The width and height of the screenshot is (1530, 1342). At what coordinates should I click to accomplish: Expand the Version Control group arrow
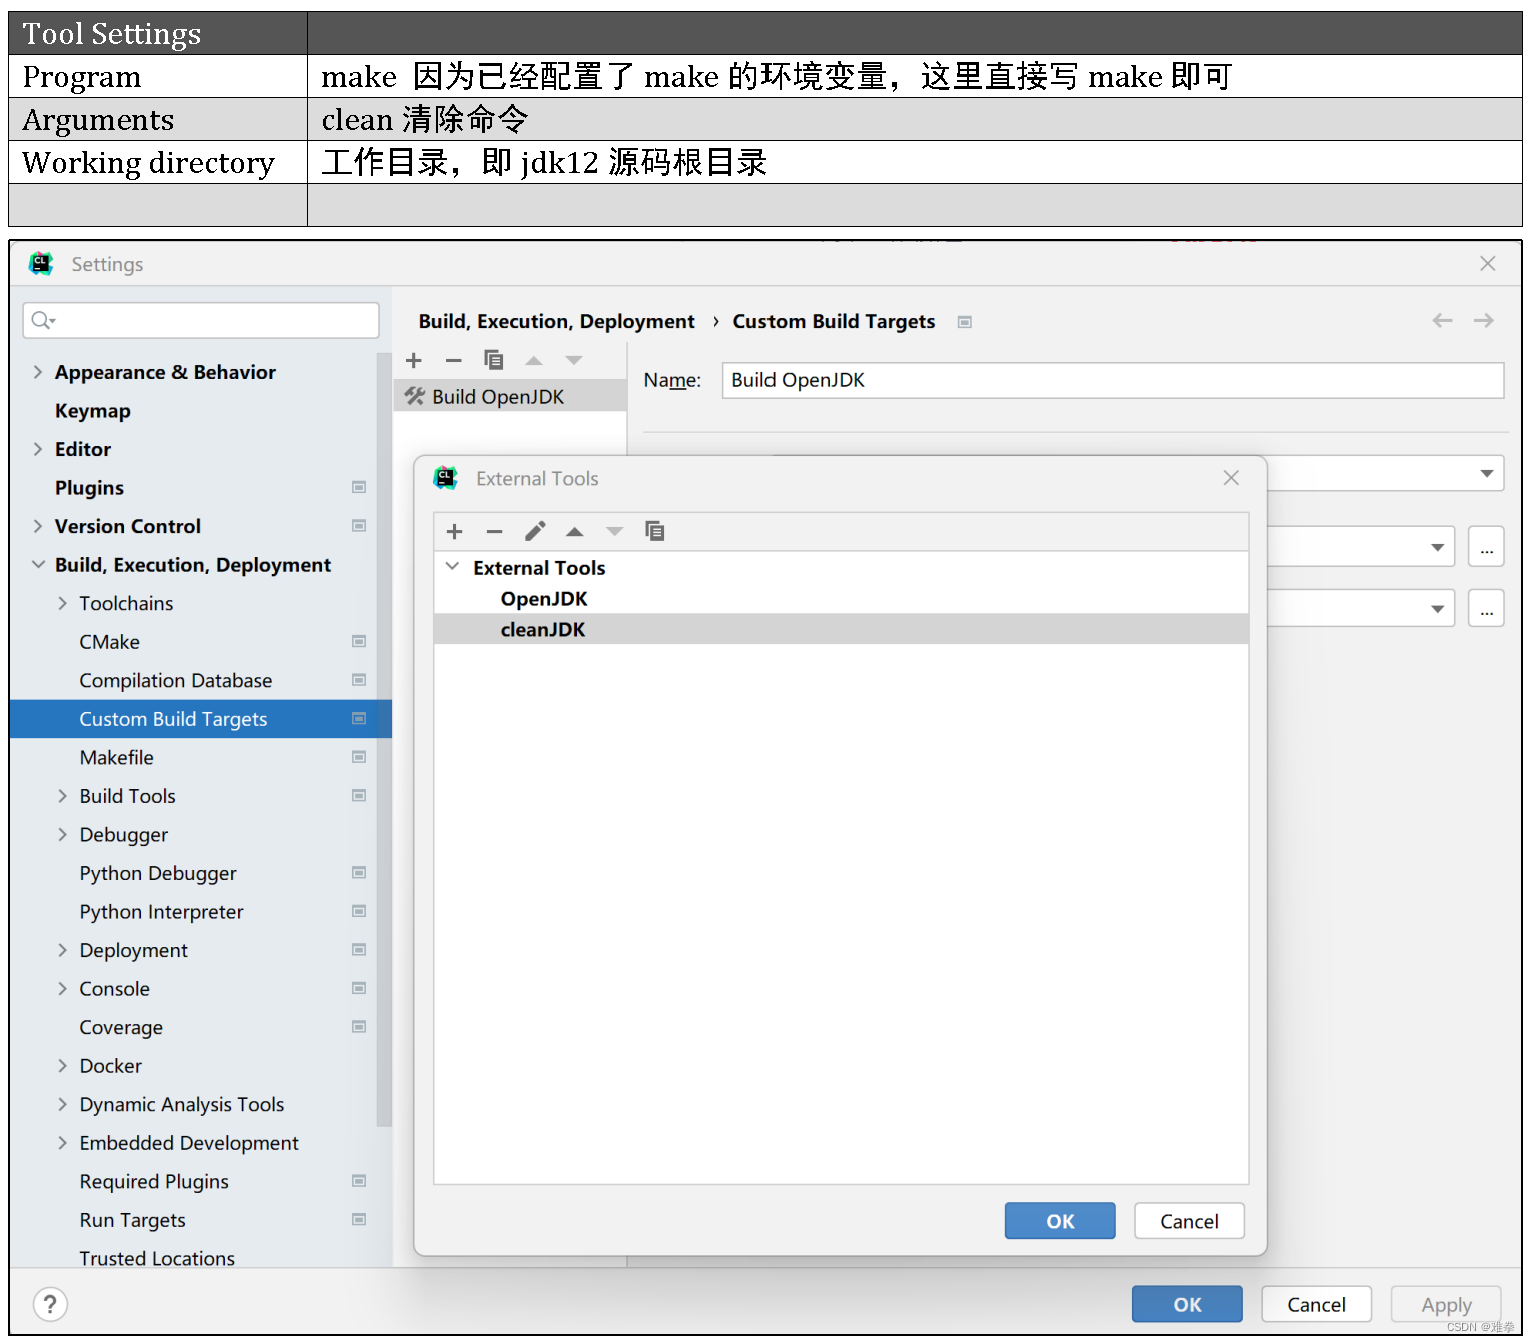point(38,526)
